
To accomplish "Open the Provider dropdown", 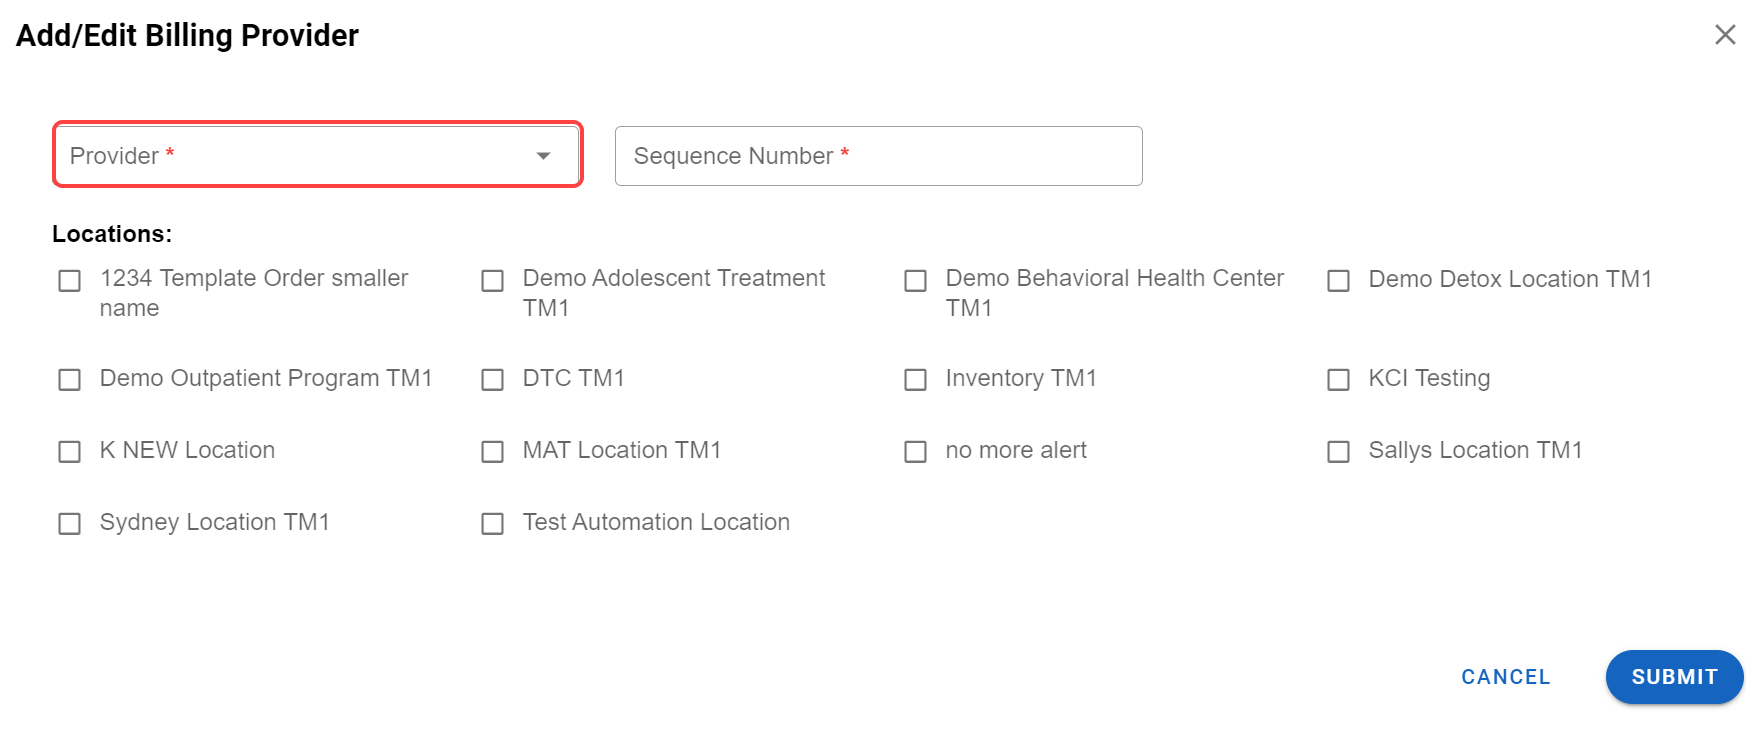I will pyautogui.click(x=300, y=155).
